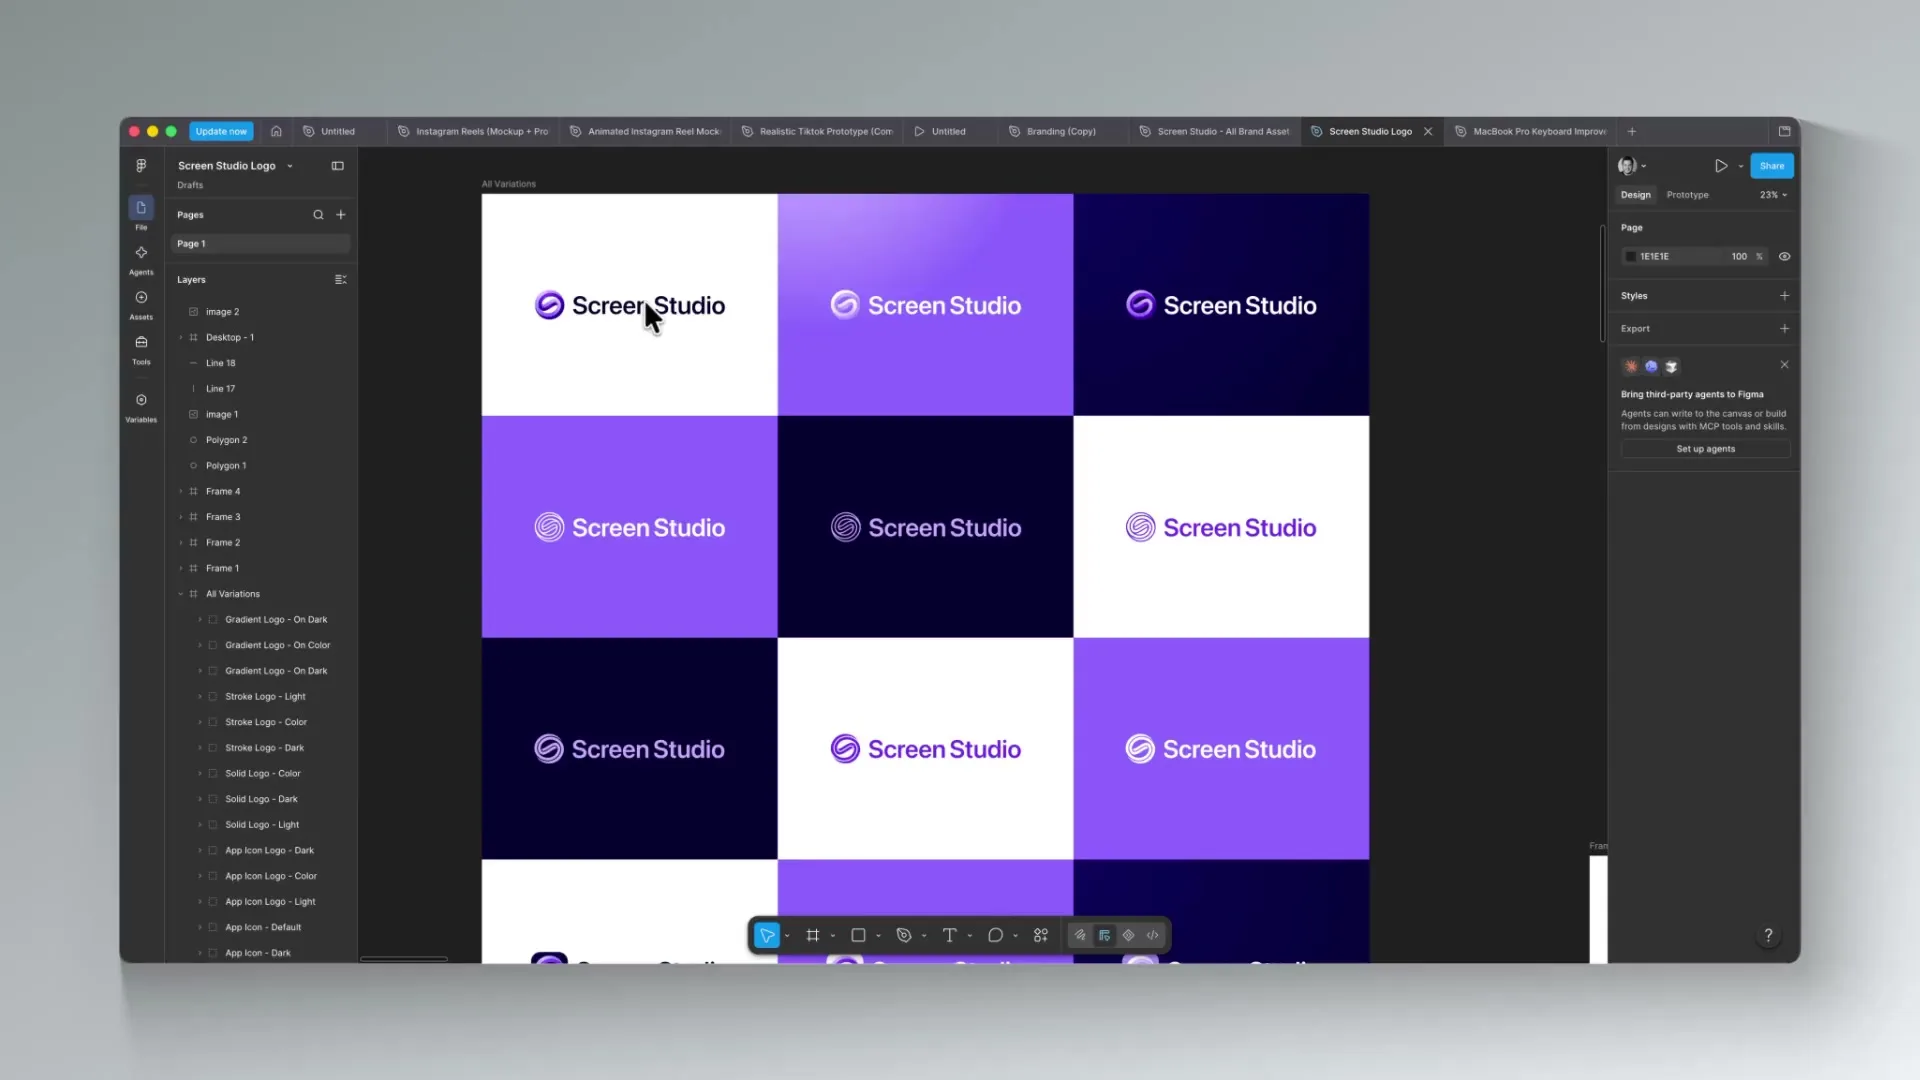The height and width of the screenshot is (1080, 1920).
Task: Open the Tools sidebar panel
Action: (141, 349)
